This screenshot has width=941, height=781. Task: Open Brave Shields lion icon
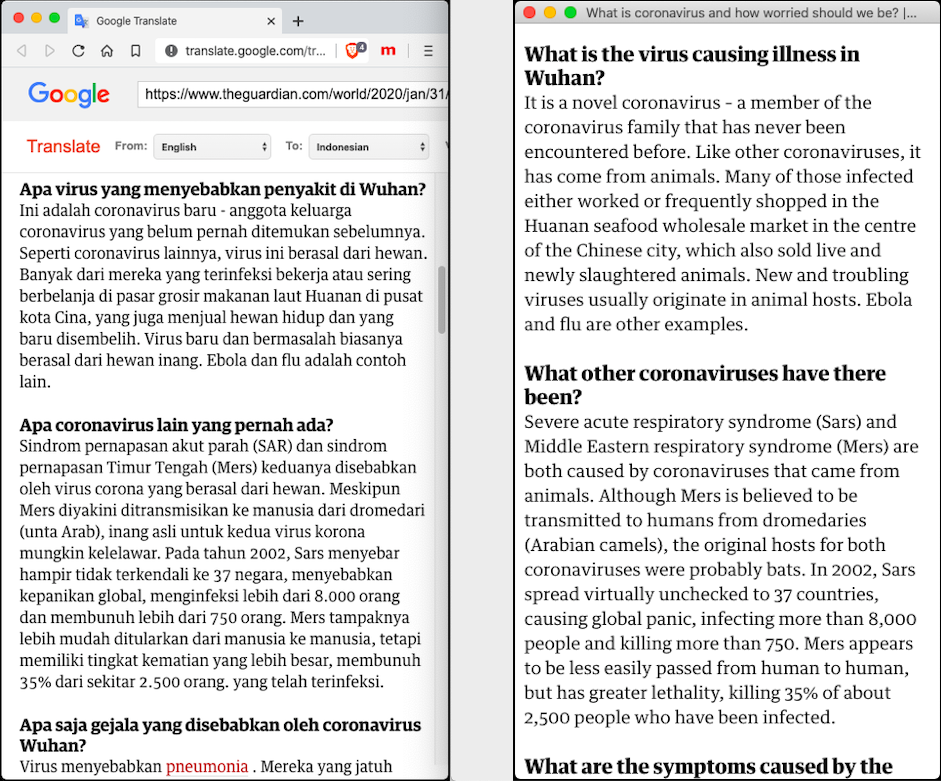(x=354, y=50)
